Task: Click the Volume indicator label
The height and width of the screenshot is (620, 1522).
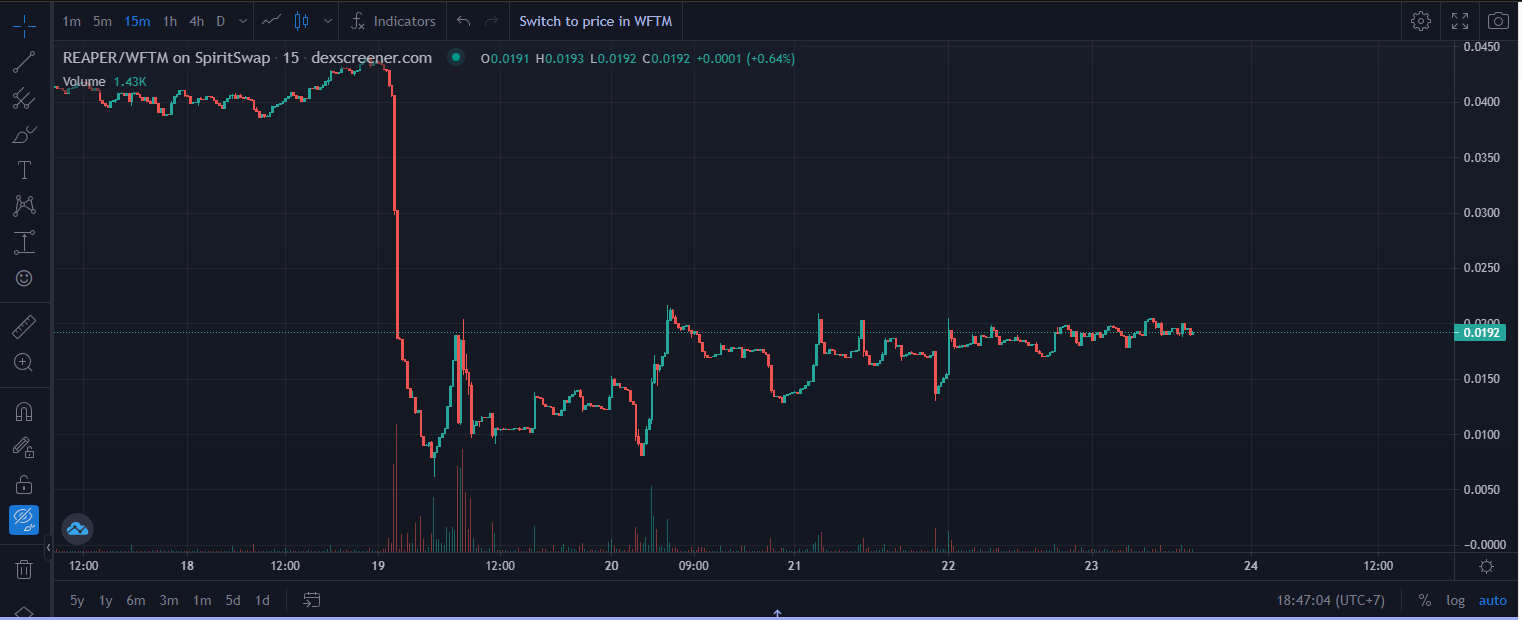Action: [x=84, y=81]
